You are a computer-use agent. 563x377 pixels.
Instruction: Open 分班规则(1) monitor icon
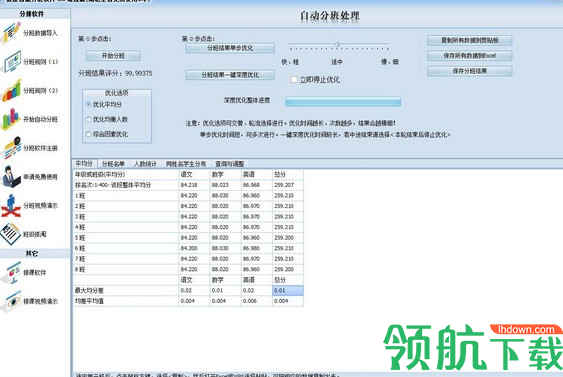11,61
